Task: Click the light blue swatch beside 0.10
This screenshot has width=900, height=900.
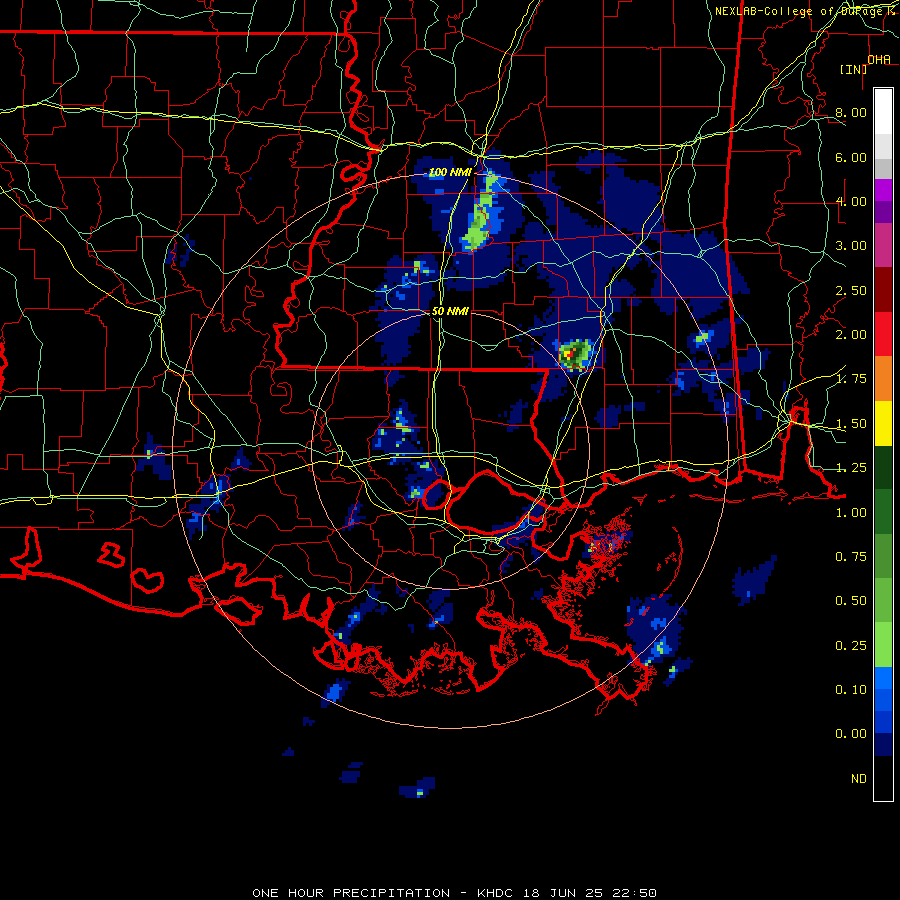Action: coord(883,678)
